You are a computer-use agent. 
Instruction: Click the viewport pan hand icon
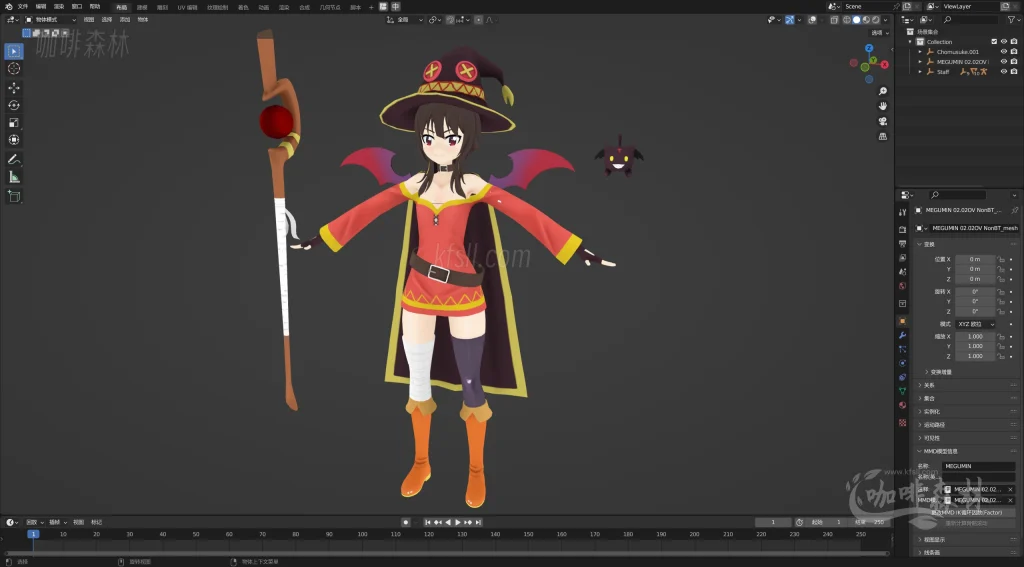(883, 106)
